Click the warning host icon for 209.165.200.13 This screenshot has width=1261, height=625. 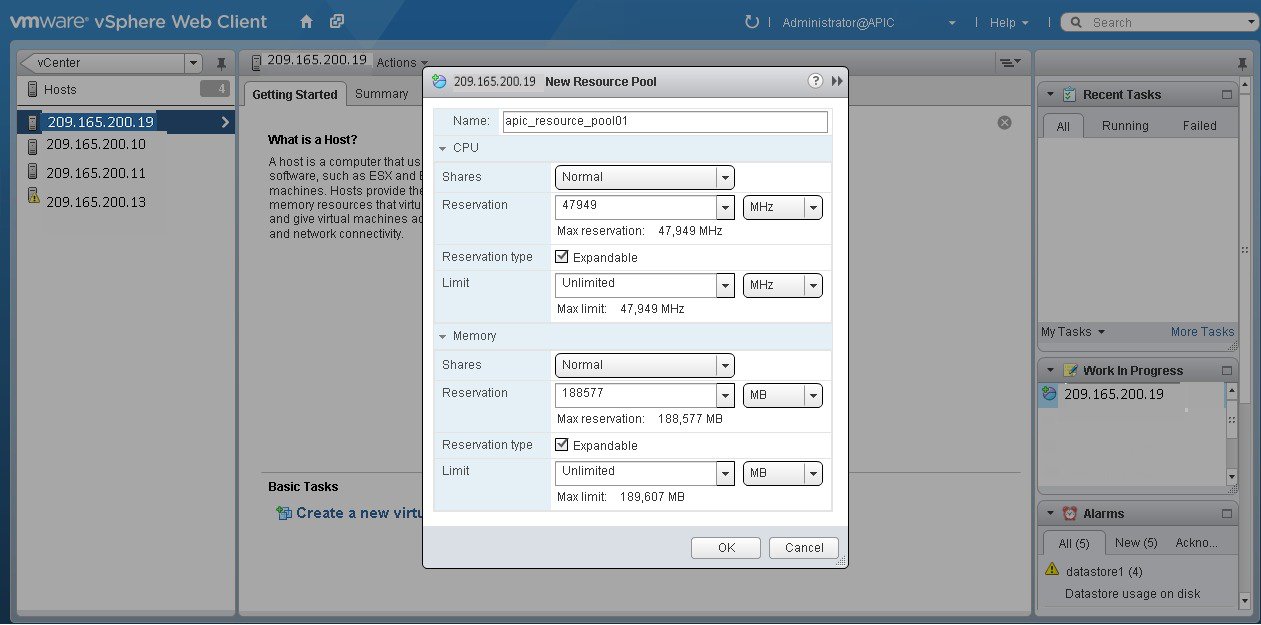pyautogui.click(x=33, y=195)
